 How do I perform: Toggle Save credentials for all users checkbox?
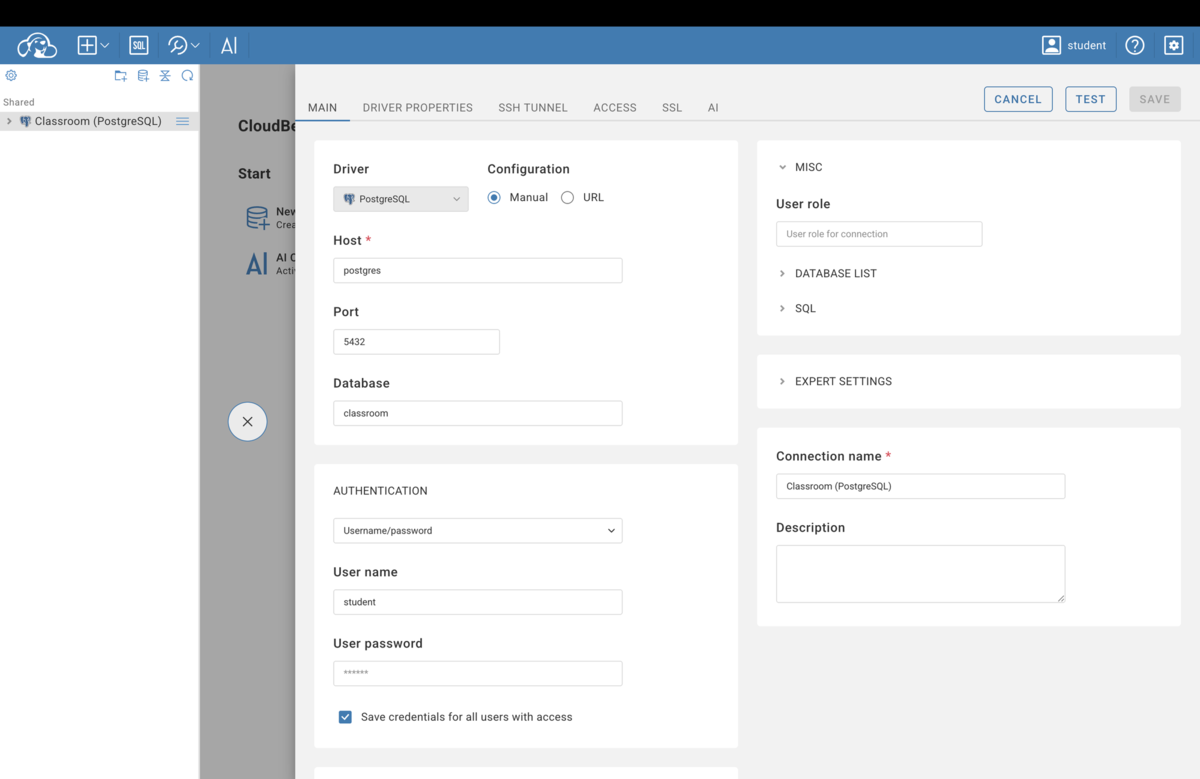[345, 717]
